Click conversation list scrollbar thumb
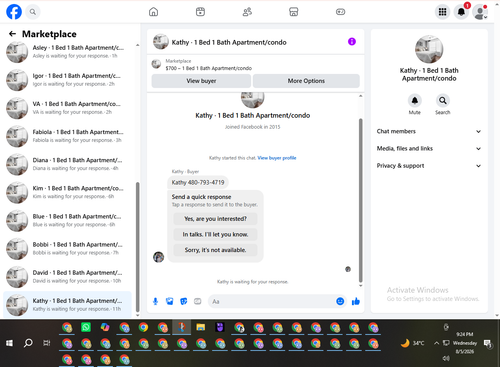500x367 pixels. coord(138,247)
